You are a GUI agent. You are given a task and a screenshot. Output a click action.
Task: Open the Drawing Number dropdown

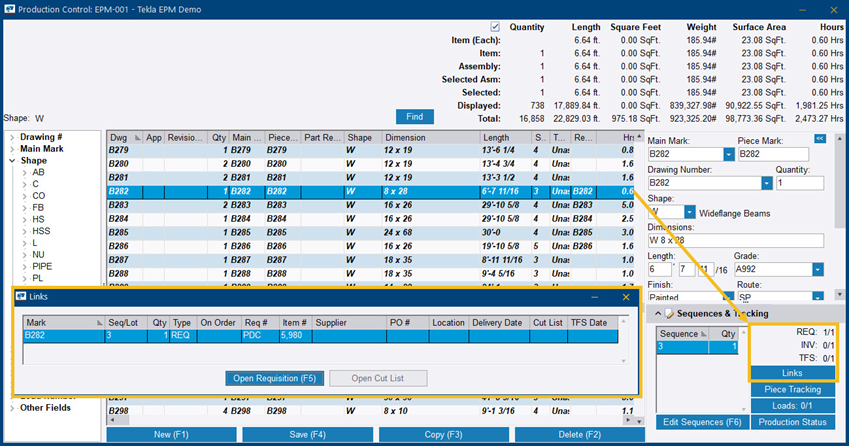point(766,183)
